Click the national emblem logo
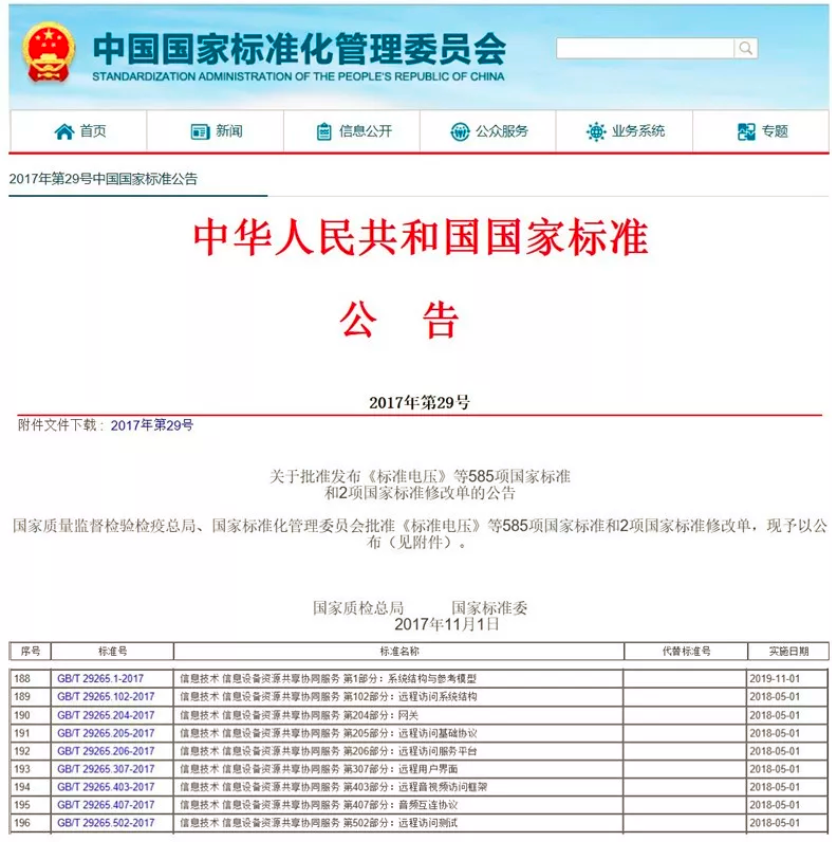 coord(48,53)
